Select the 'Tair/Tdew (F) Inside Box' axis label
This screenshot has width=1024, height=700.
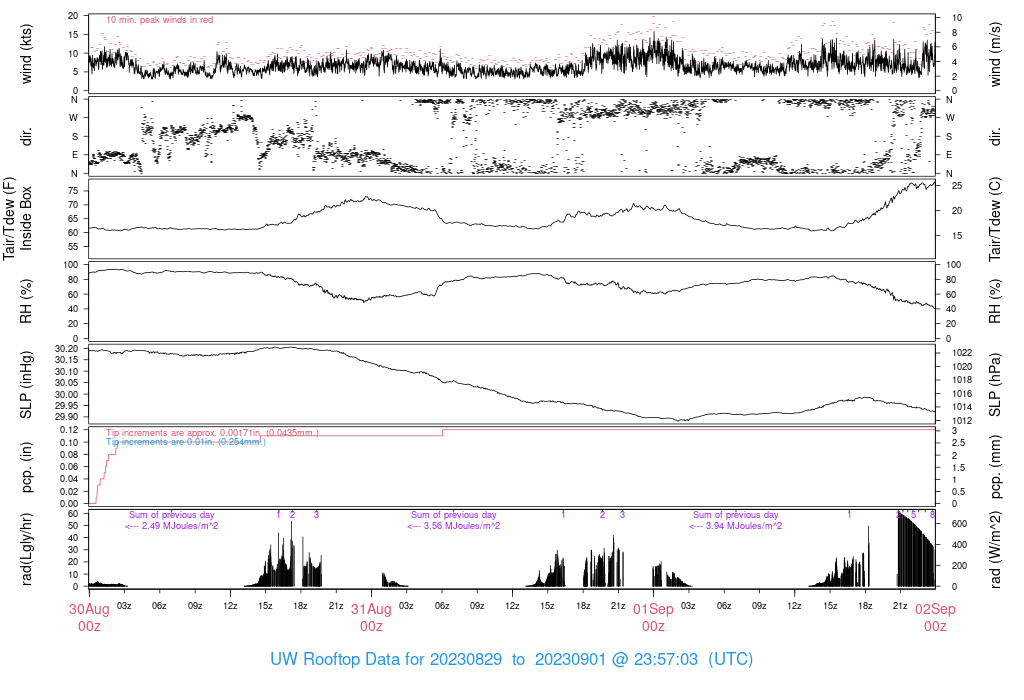[x=18, y=218]
